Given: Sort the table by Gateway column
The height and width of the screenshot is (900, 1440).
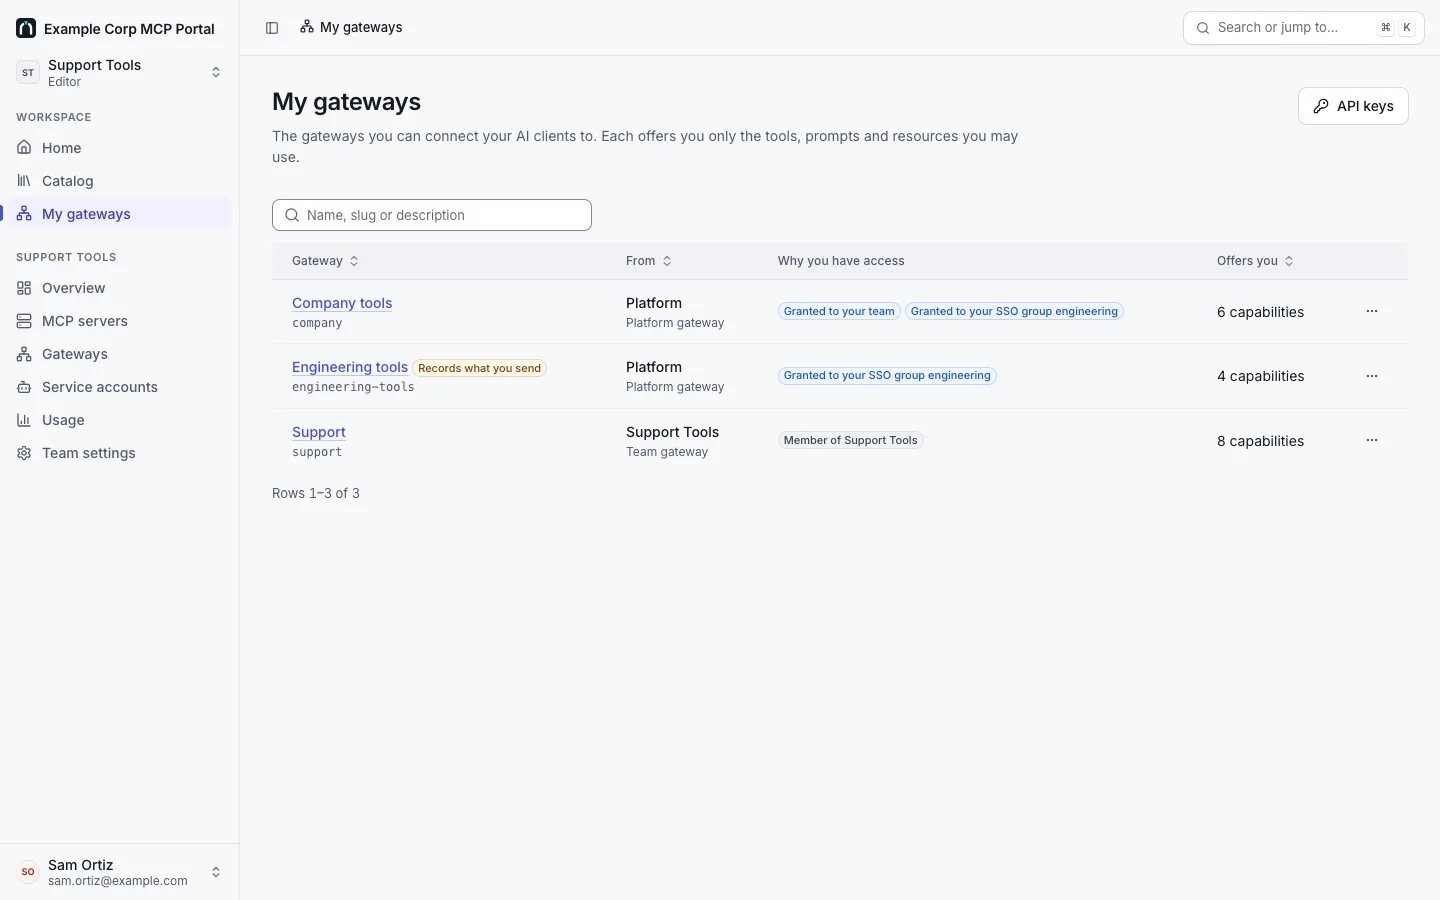Looking at the screenshot, I should pyautogui.click(x=325, y=261).
